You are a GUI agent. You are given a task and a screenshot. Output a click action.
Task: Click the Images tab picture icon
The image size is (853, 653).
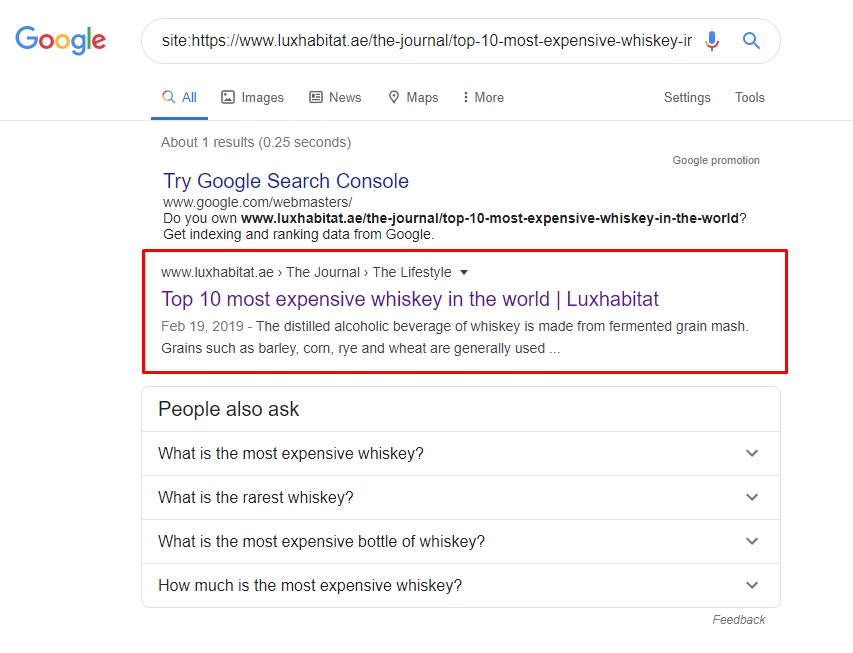(227, 97)
